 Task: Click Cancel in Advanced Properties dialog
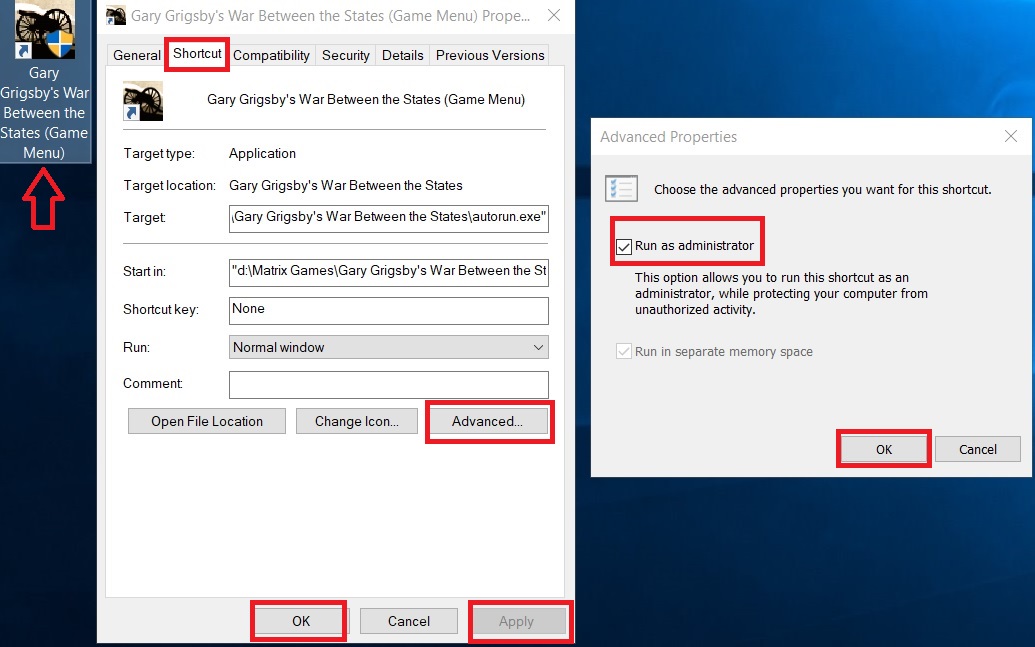click(978, 450)
